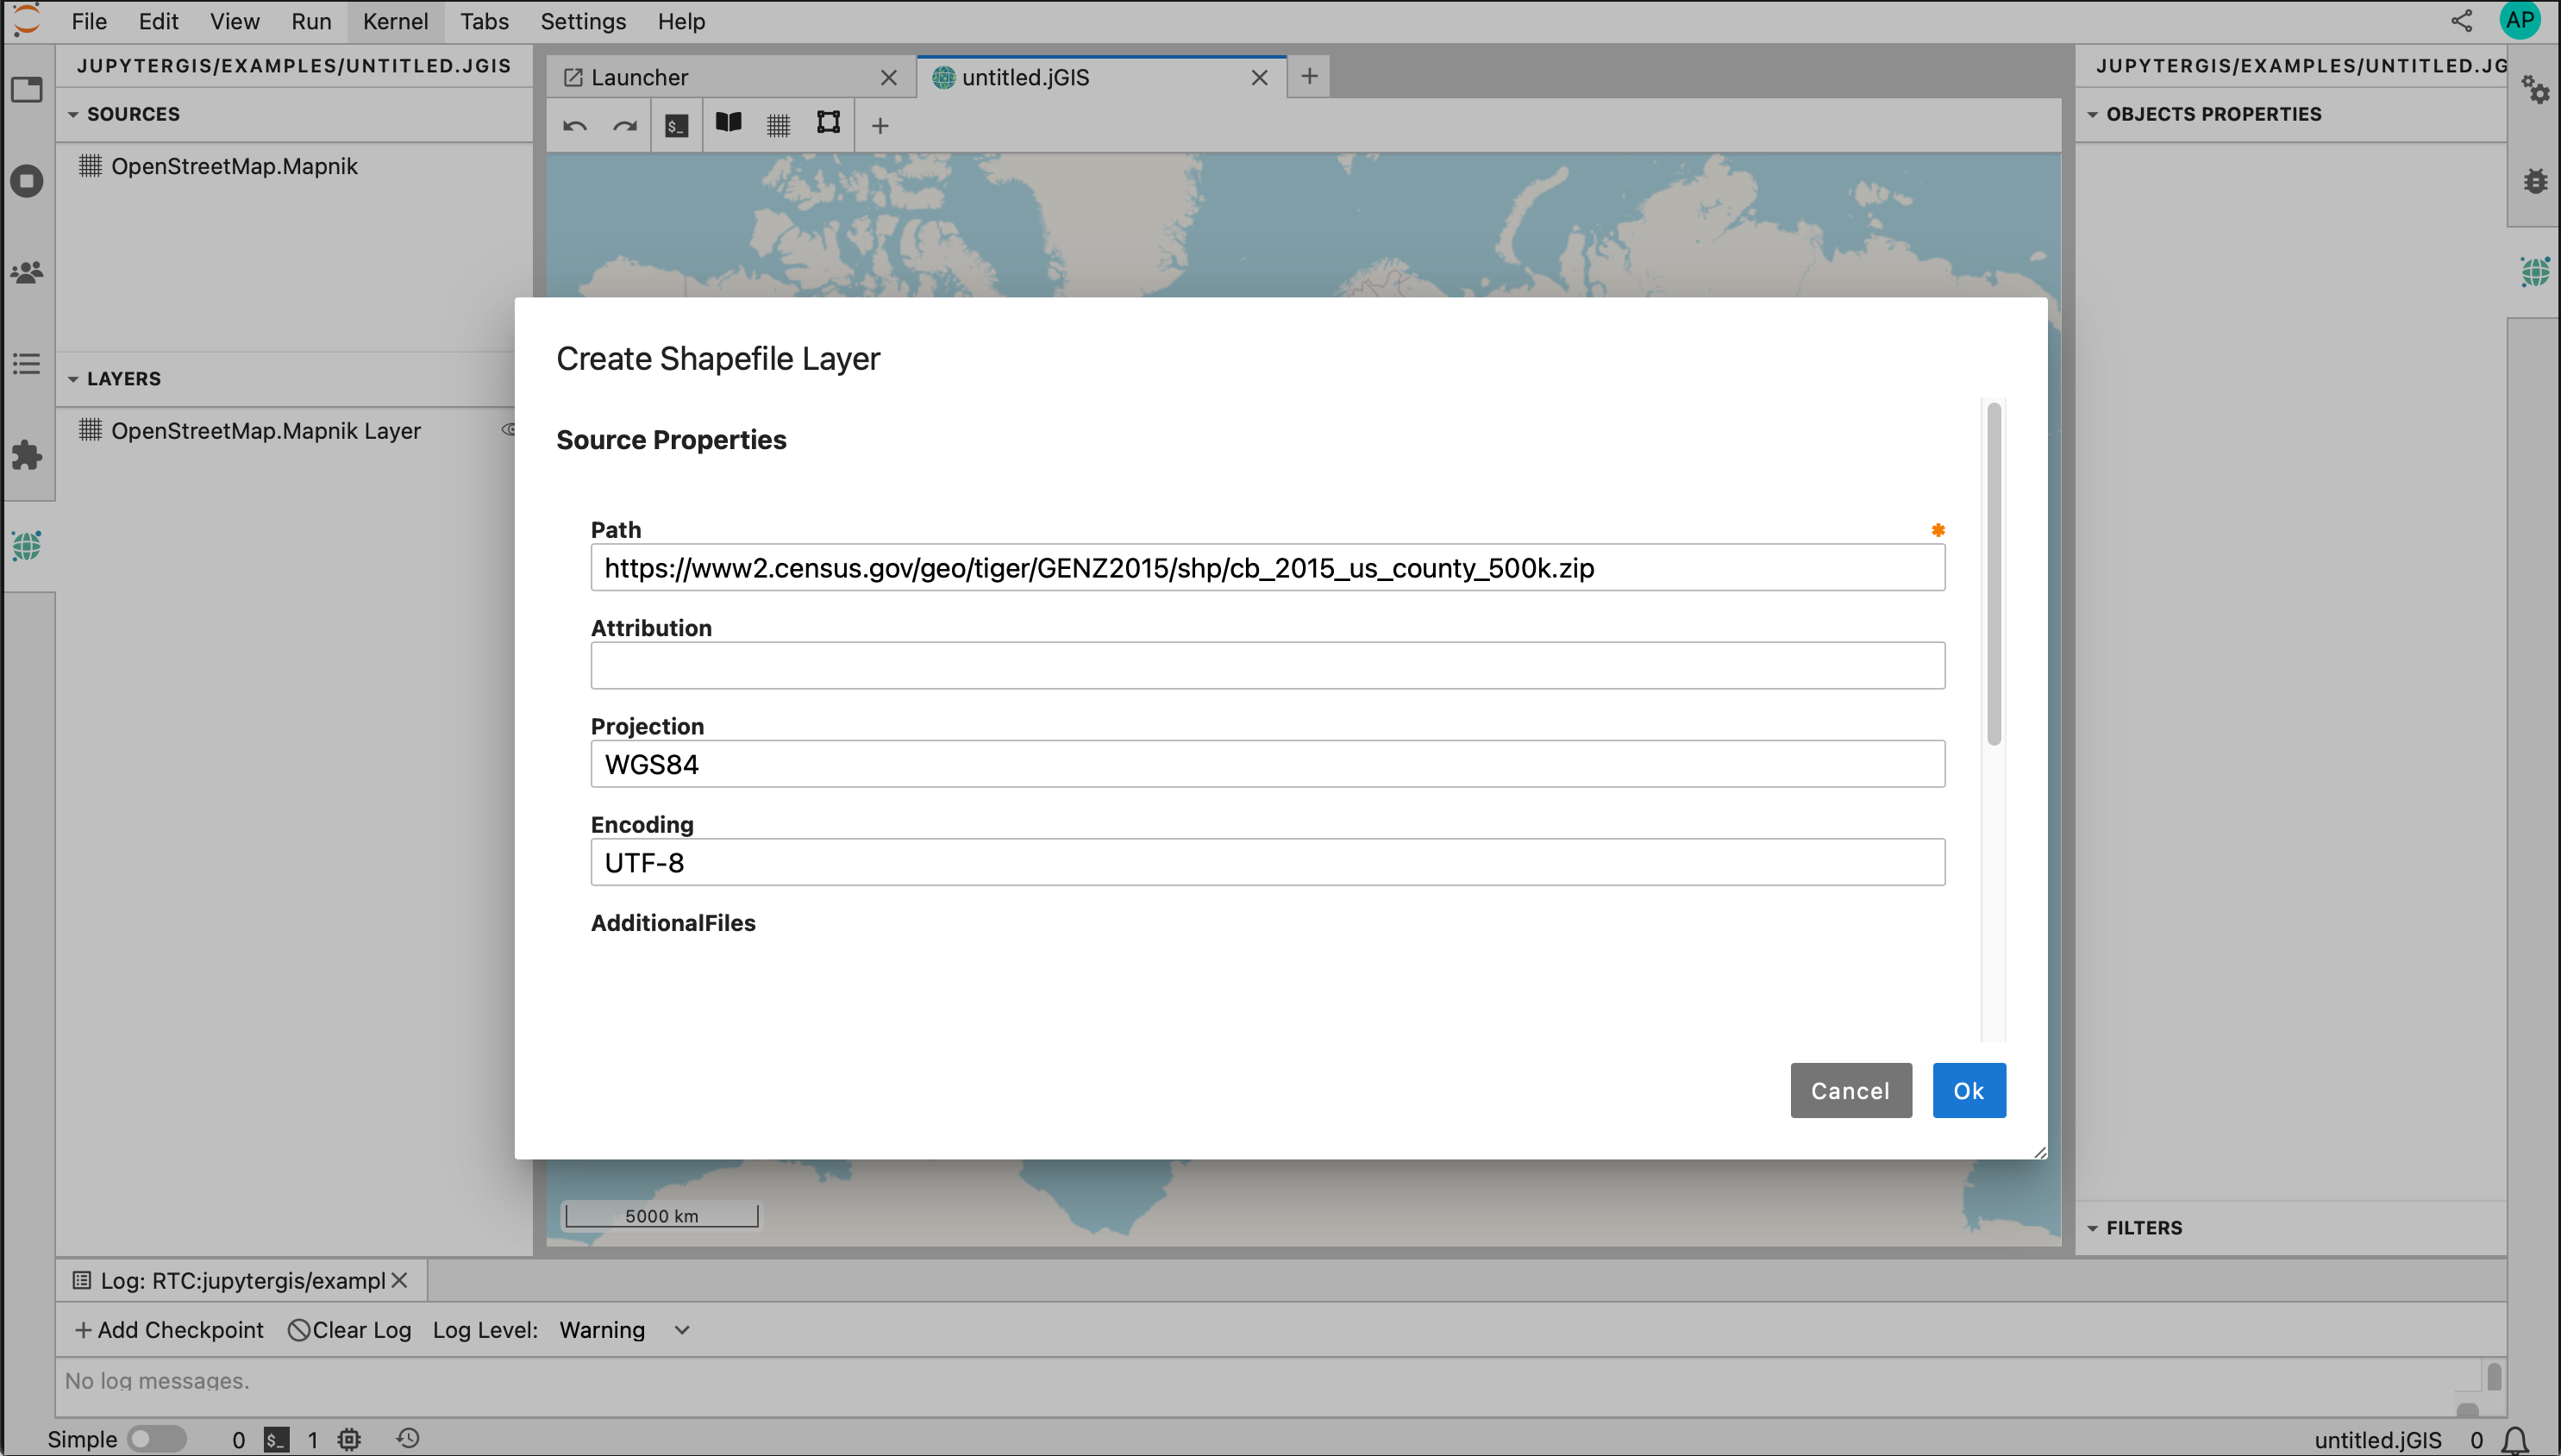
Task: Open the console icon in the toolbar
Action: [x=677, y=124]
